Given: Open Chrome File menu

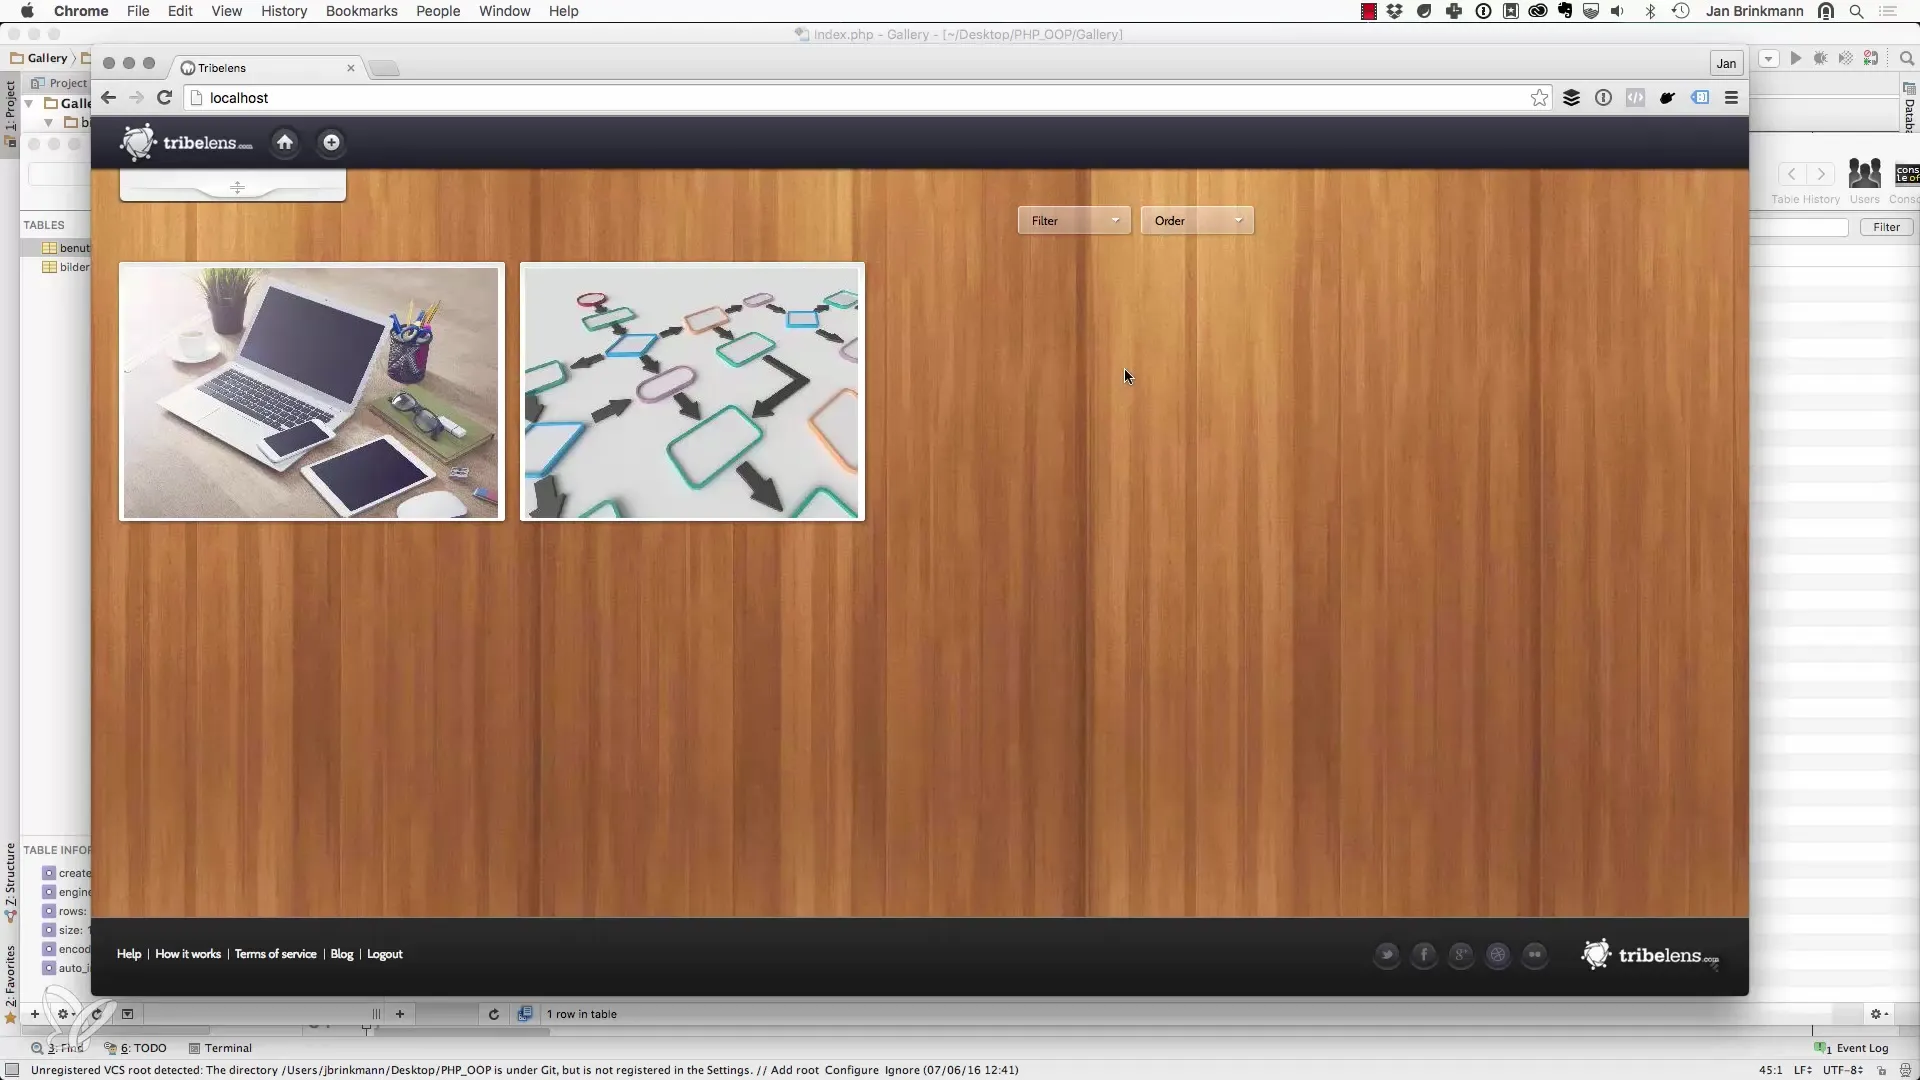Looking at the screenshot, I should 138,11.
